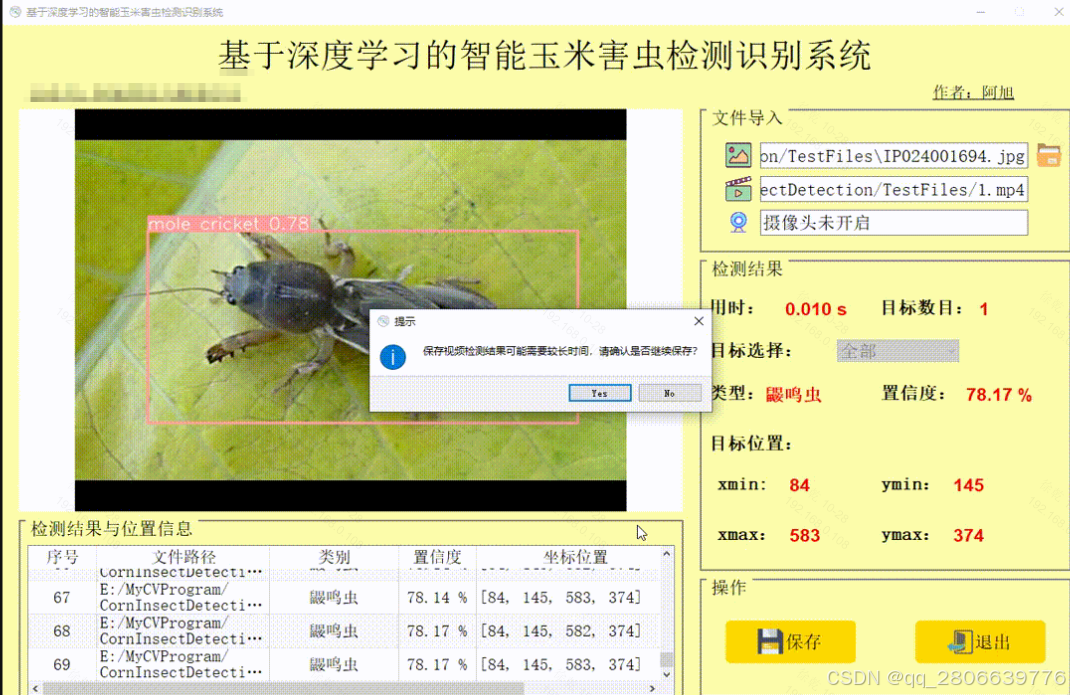Click the webcam icon to start the camera
Image resolution: width=1070 pixels, height=695 pixels.
[x=737, y=222]
